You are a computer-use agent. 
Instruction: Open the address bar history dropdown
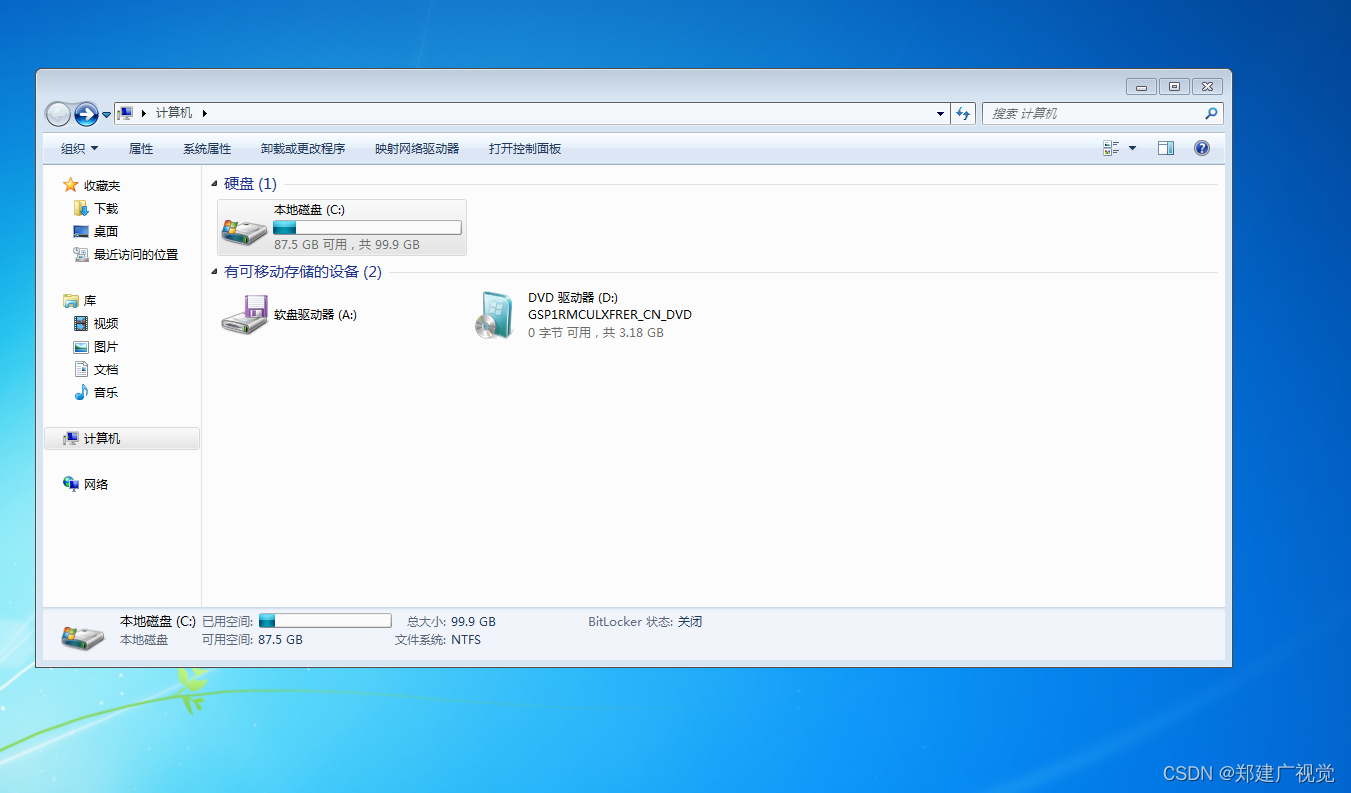pos(940,114)
